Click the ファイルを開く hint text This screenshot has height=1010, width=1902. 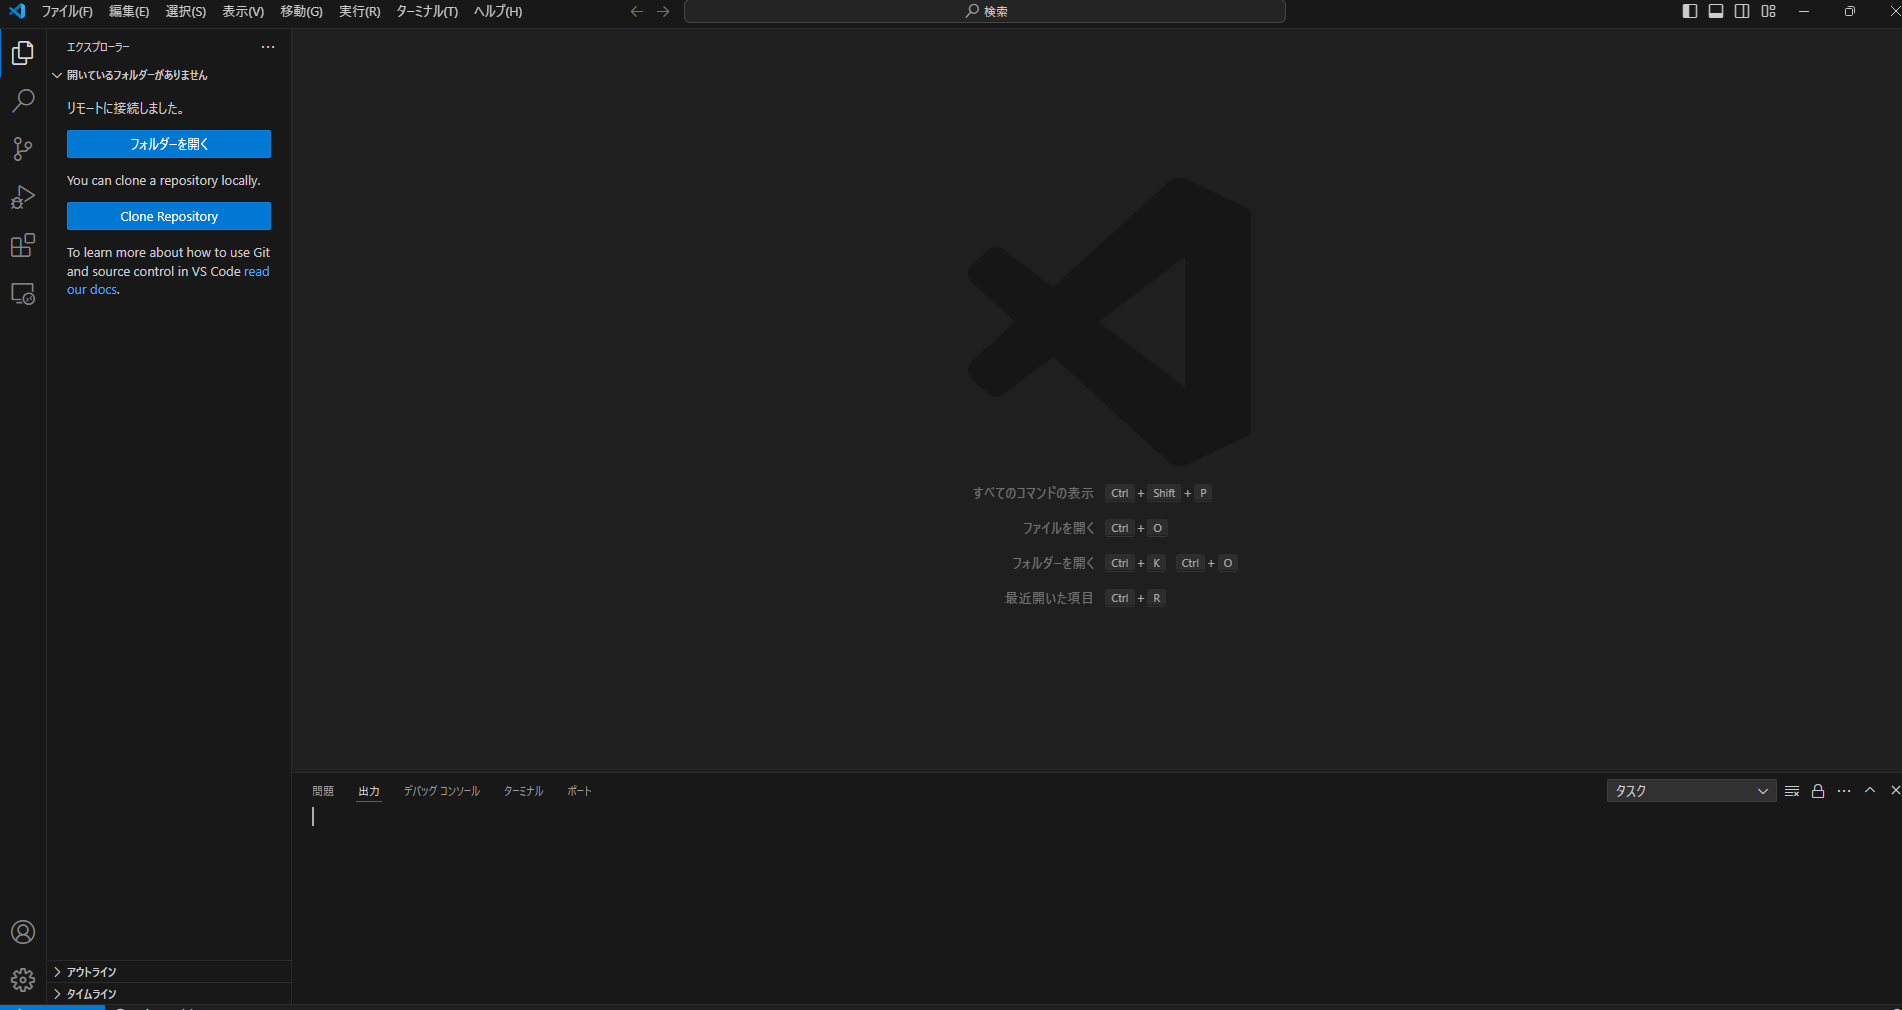coord(1058,528)
